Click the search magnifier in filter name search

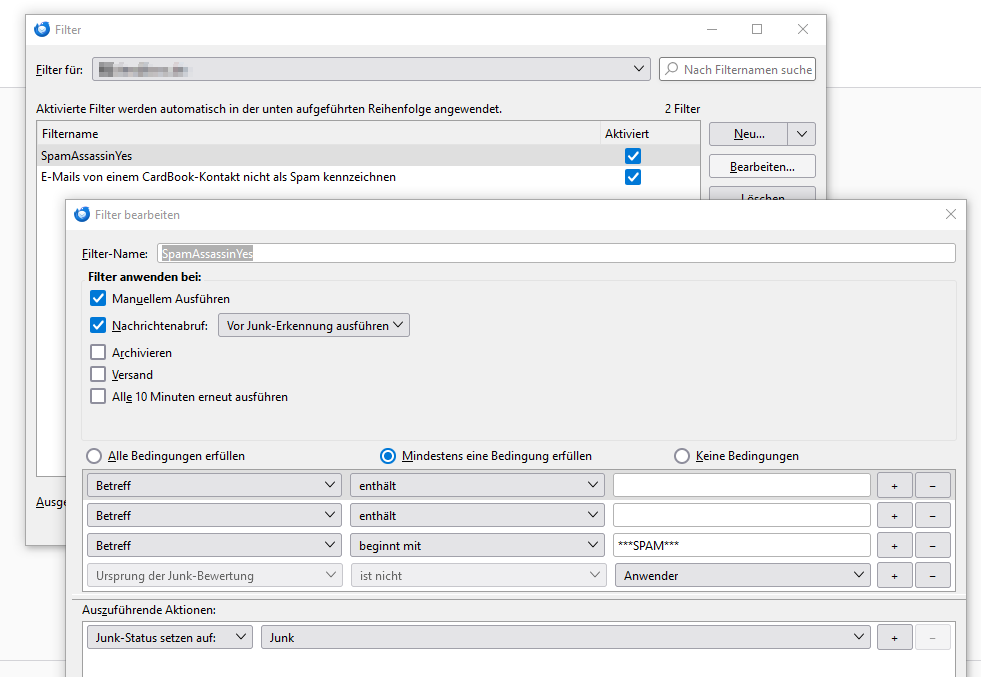(x=671, y=69)
